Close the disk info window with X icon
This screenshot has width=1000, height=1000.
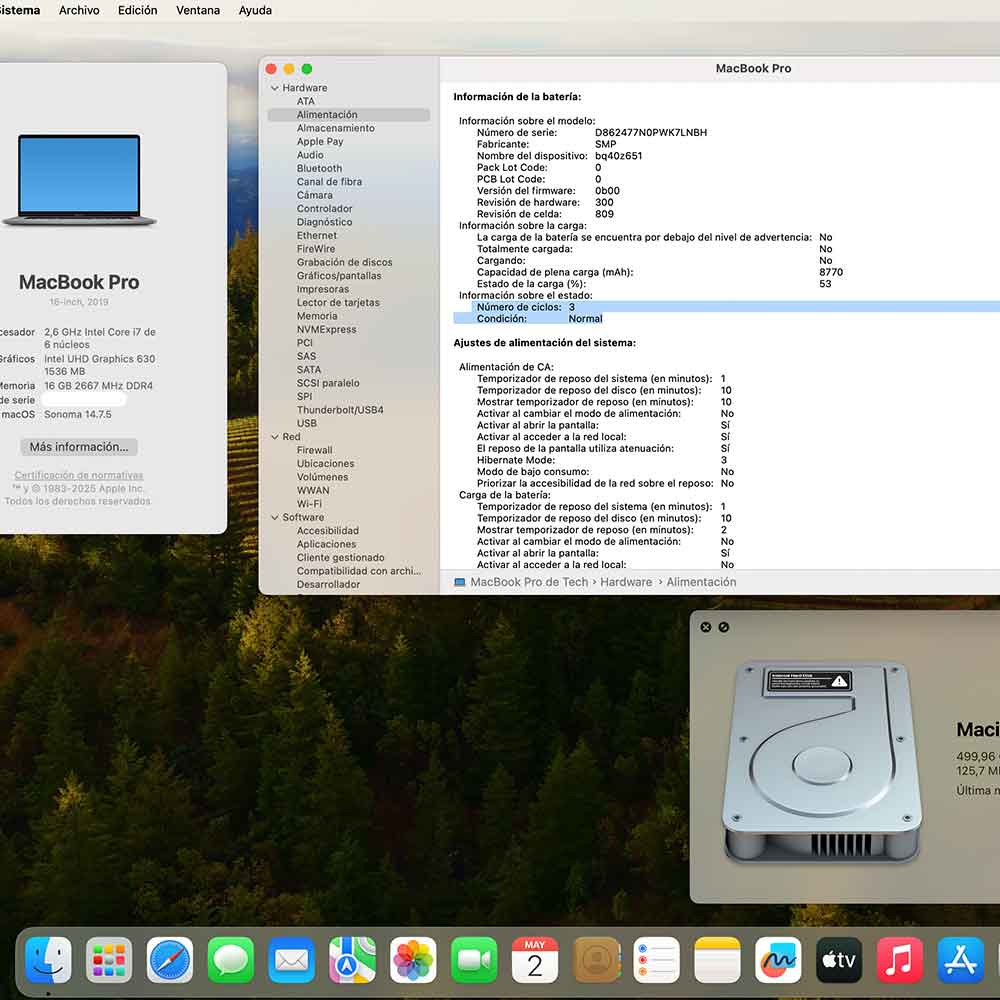[705, 628]
